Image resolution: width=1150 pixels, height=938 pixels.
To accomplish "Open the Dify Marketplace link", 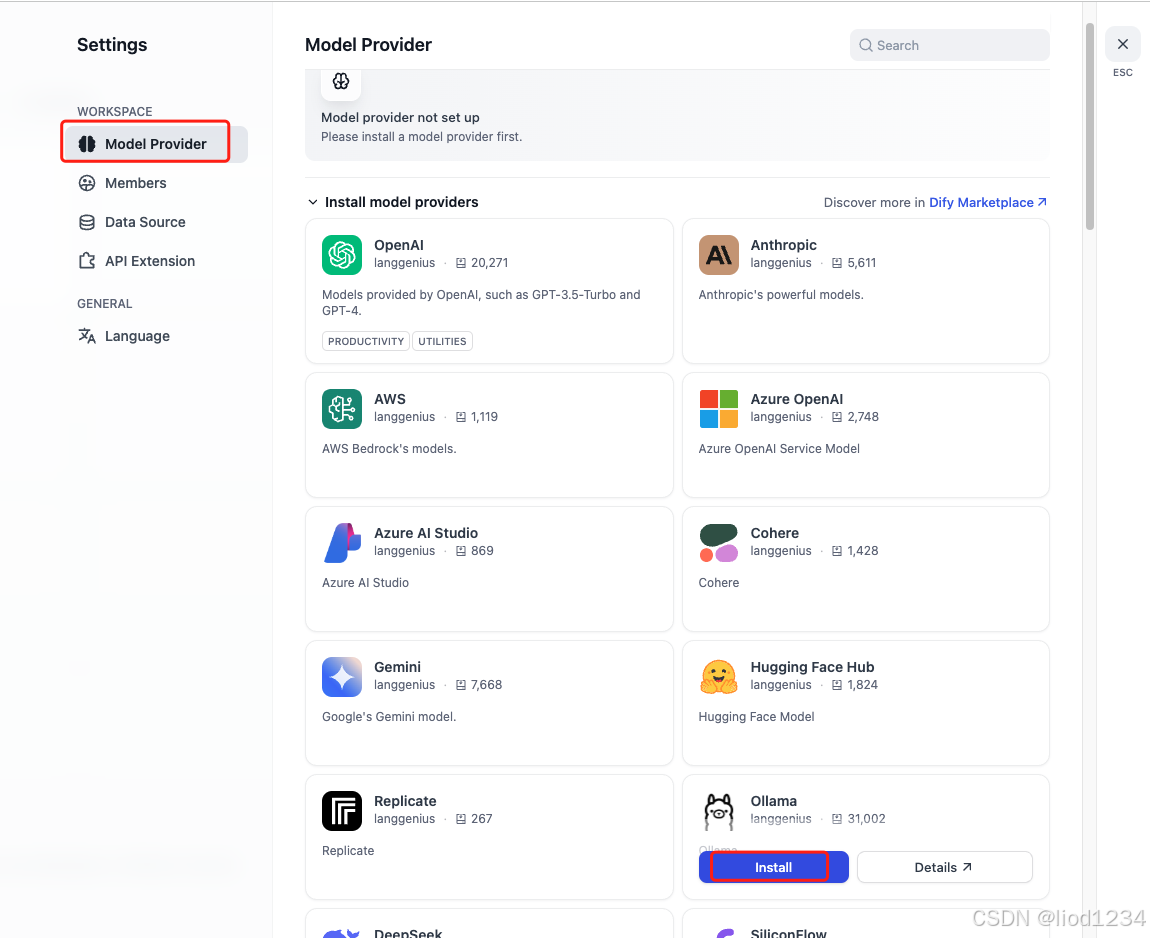I will (988, 202).
